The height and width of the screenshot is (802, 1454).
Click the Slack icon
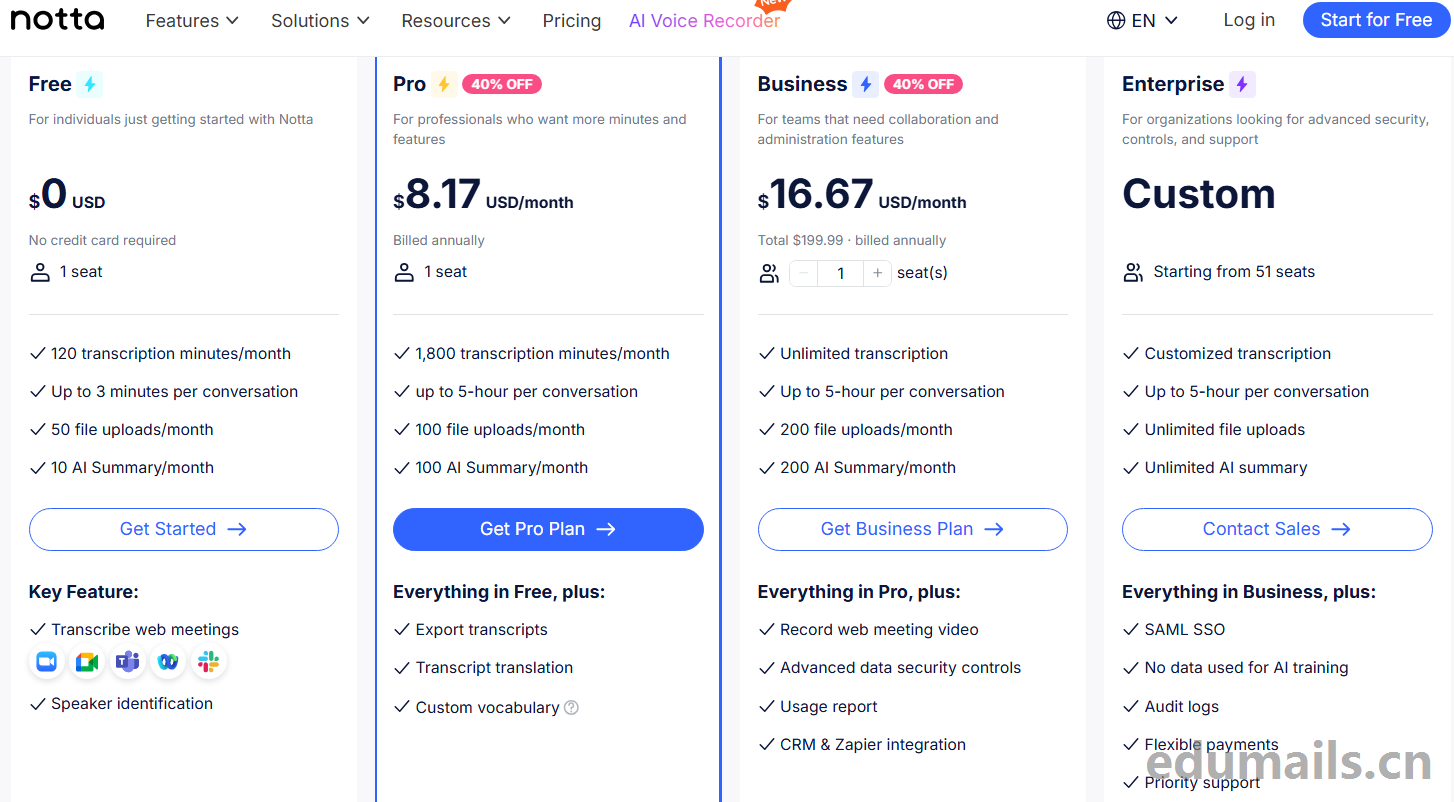coord(208,662)
